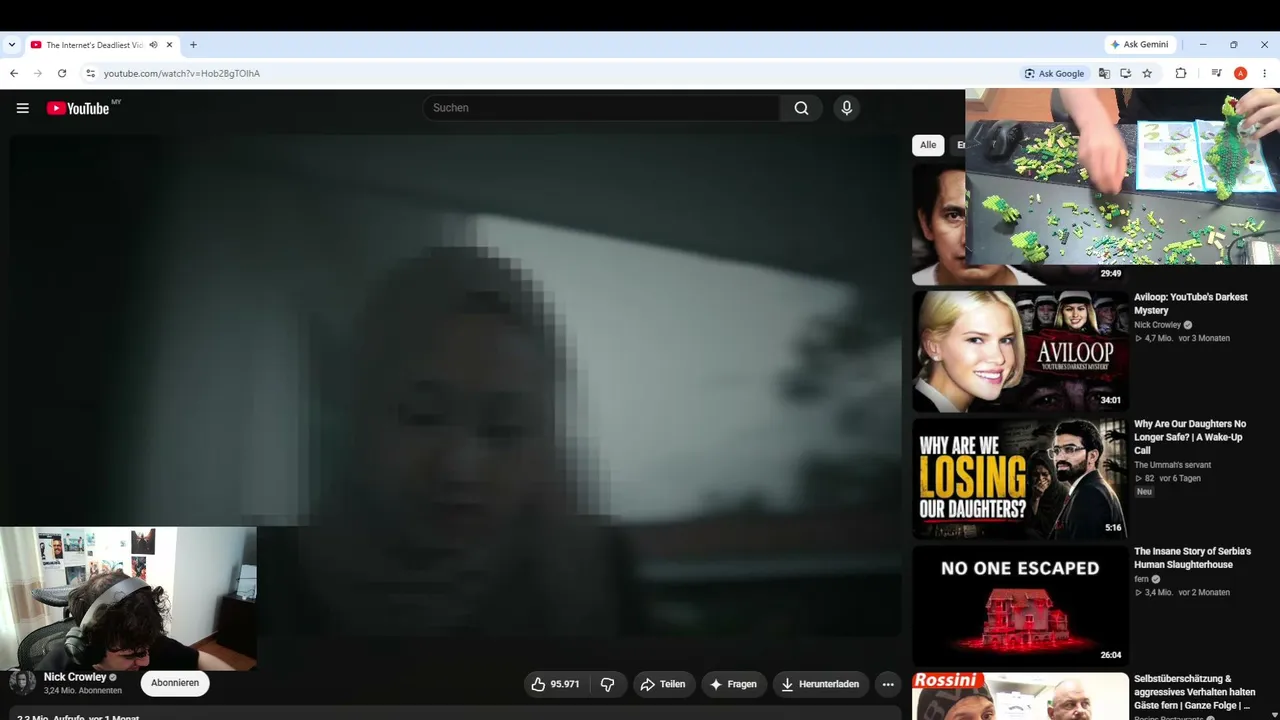Open the 'Losing Our Daughters' thumbnail
This screenshot has height=720, width=1280.
tap(1020, 478)
